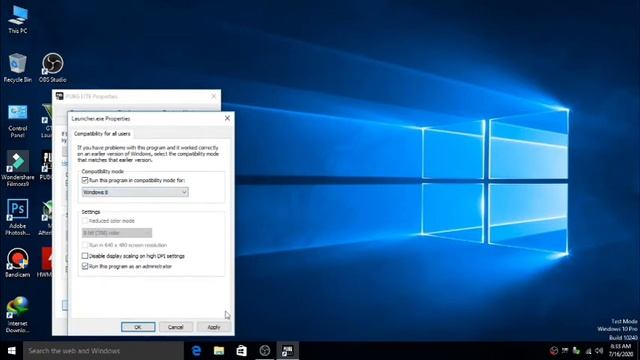Open the Store app on taskbar

click(x=241, y=351)
